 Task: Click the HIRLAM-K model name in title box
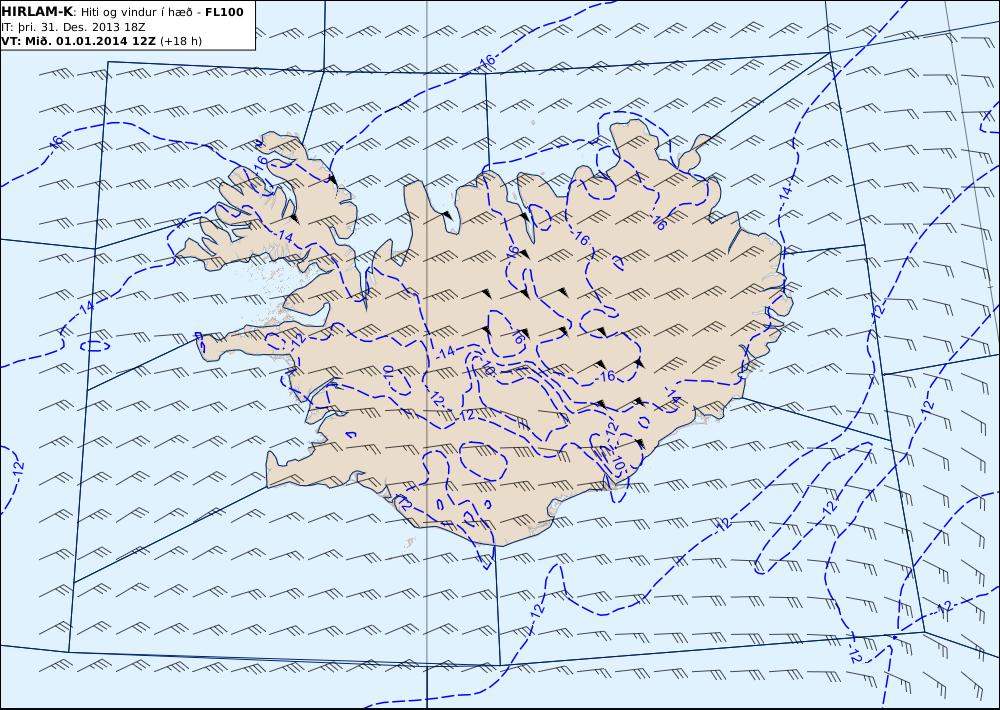(x=38, y=11)
